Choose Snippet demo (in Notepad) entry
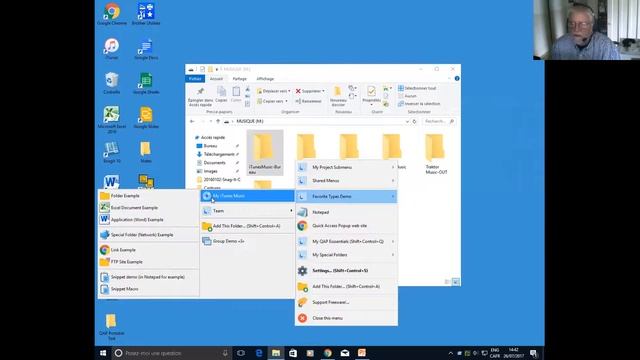The width and height of the screenshot is (640, 360). [x=149, y=277]
